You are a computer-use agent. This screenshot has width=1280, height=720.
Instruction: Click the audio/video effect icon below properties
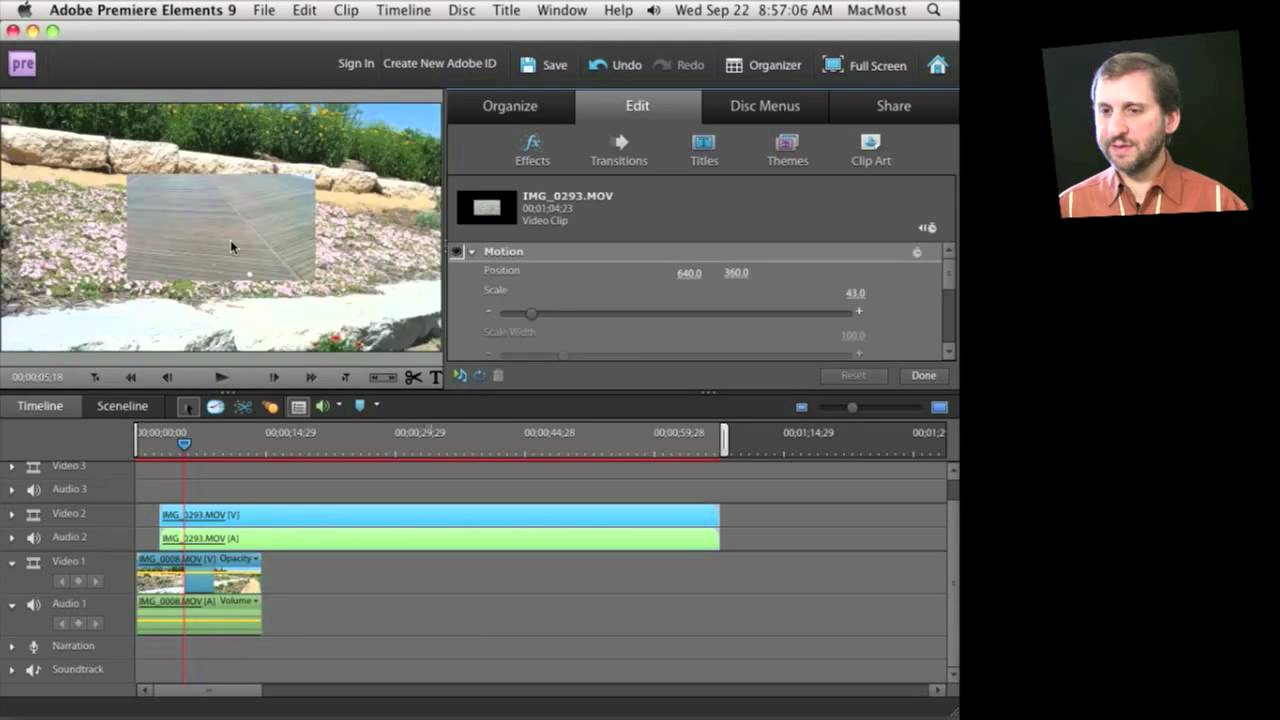(460, 376)
